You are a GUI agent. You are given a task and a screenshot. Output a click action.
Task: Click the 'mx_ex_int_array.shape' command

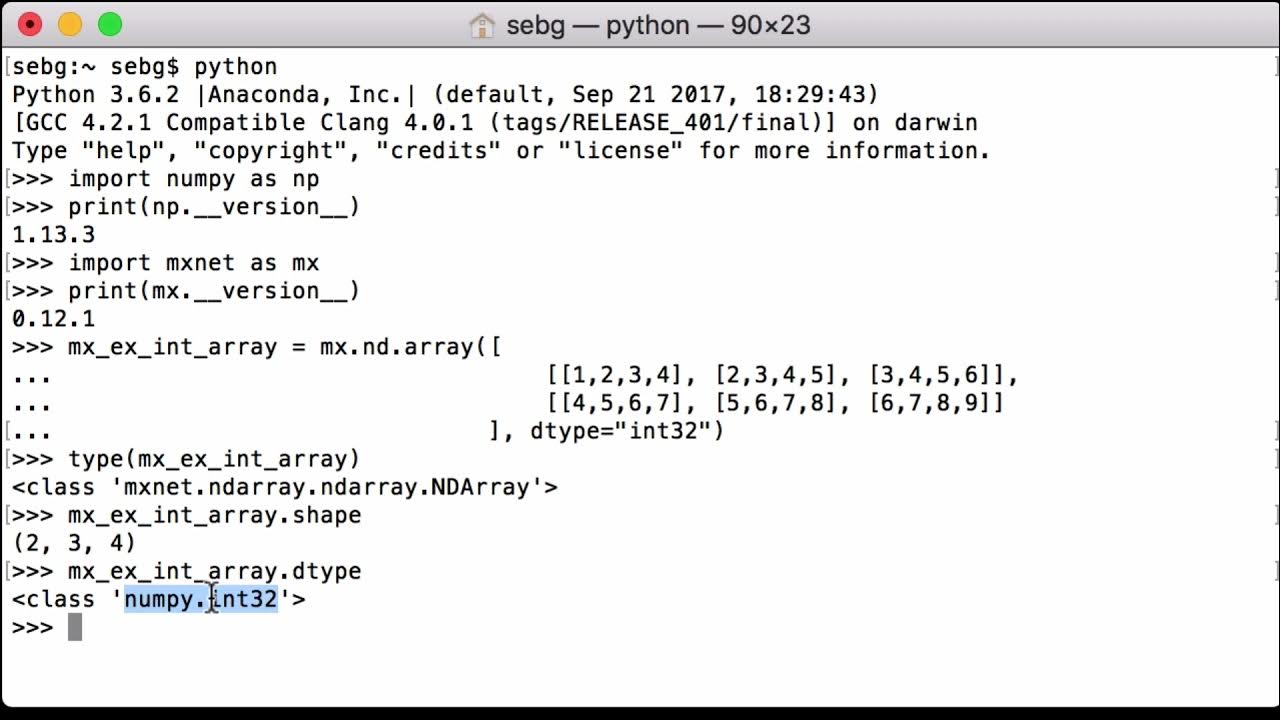tap(214, 515)
